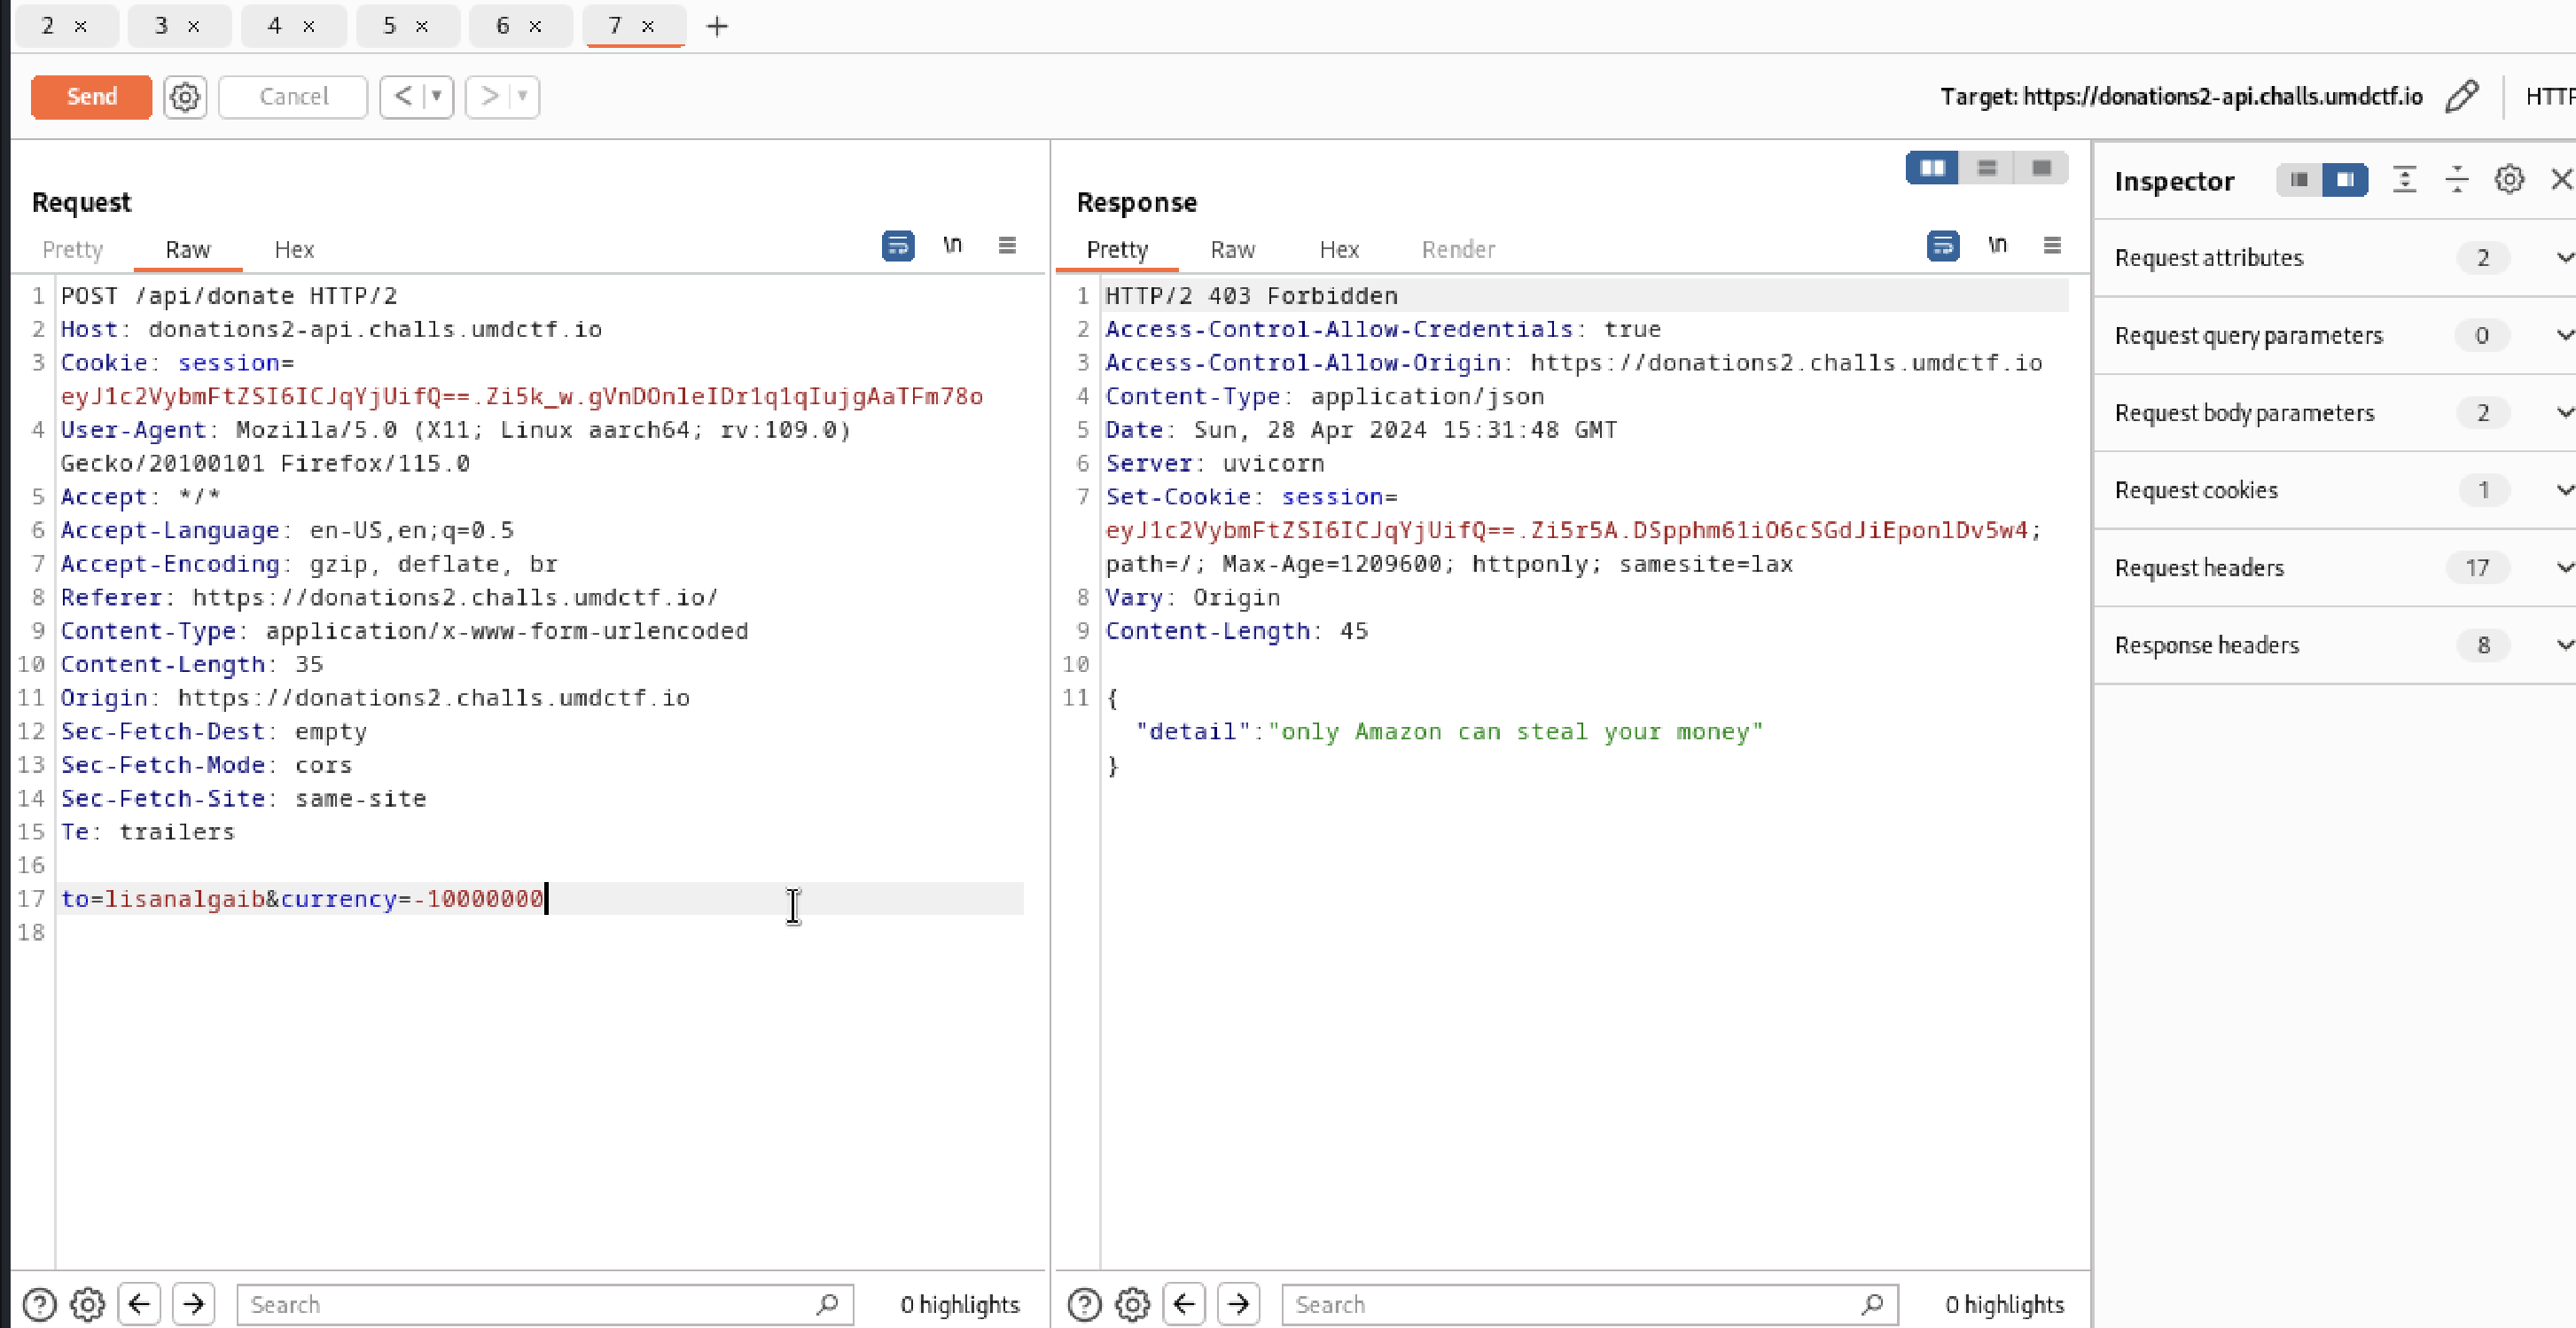Close the Inspector panel
The width and height of the screenshot is (2576, 1328).
(2561, 180)
